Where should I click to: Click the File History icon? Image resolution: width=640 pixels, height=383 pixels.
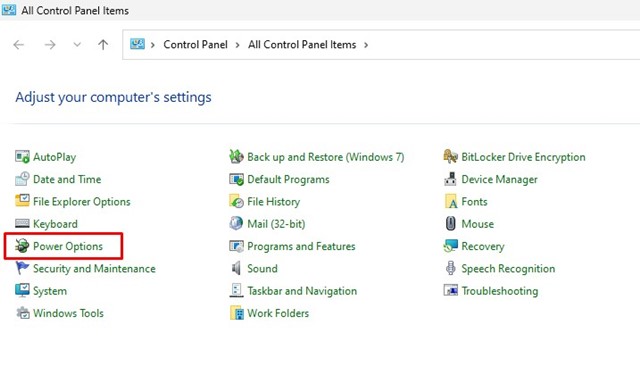click(x=236, y=201)
